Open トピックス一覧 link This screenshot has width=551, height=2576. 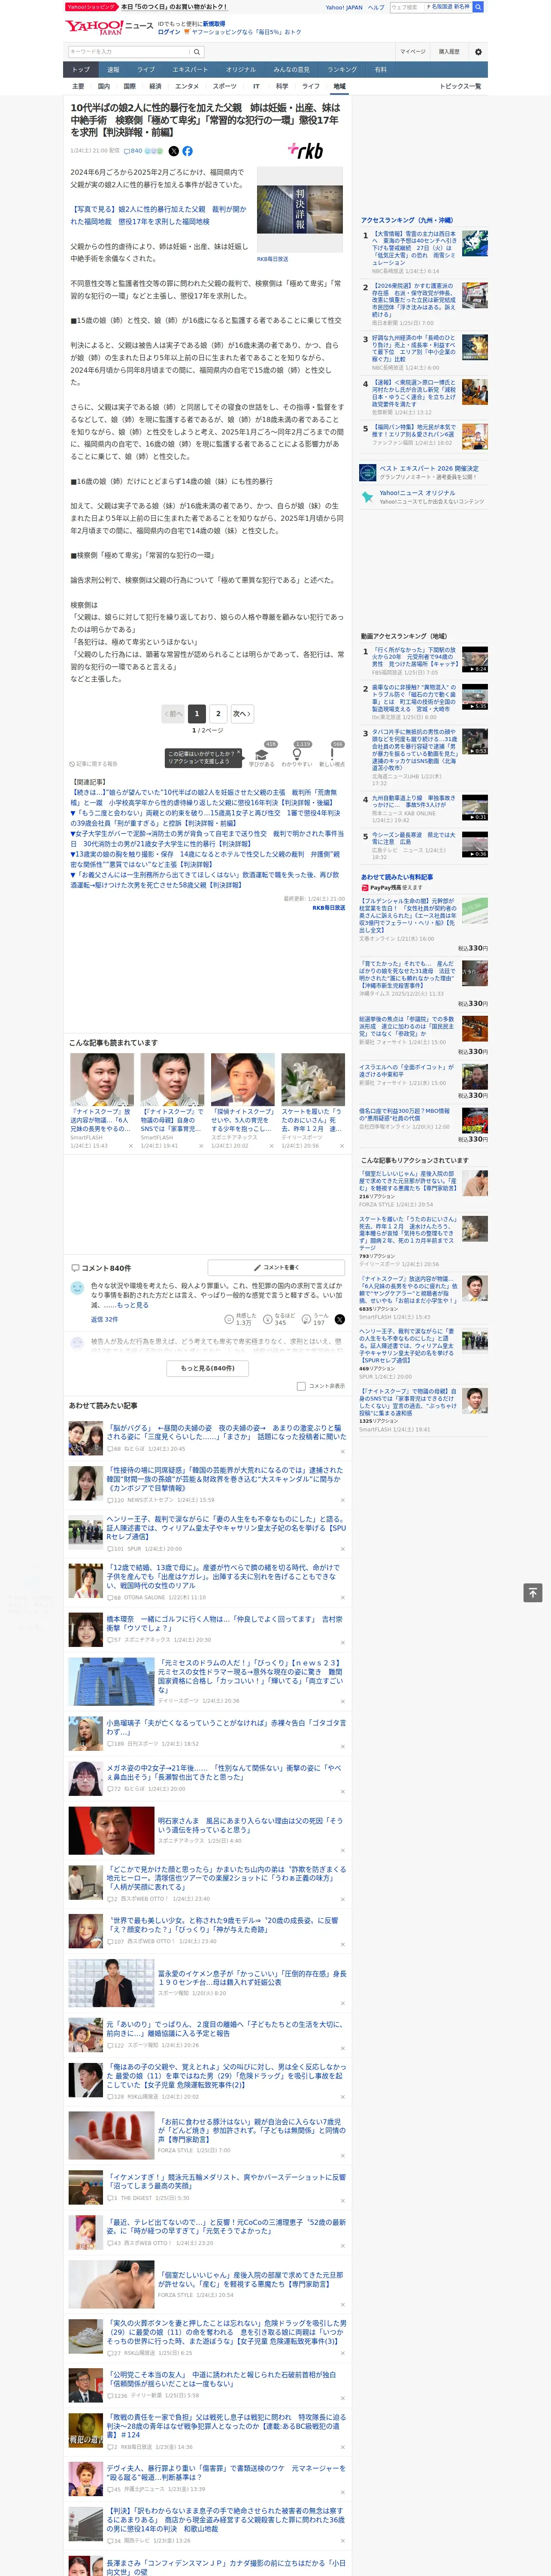(x=460, y=86)
